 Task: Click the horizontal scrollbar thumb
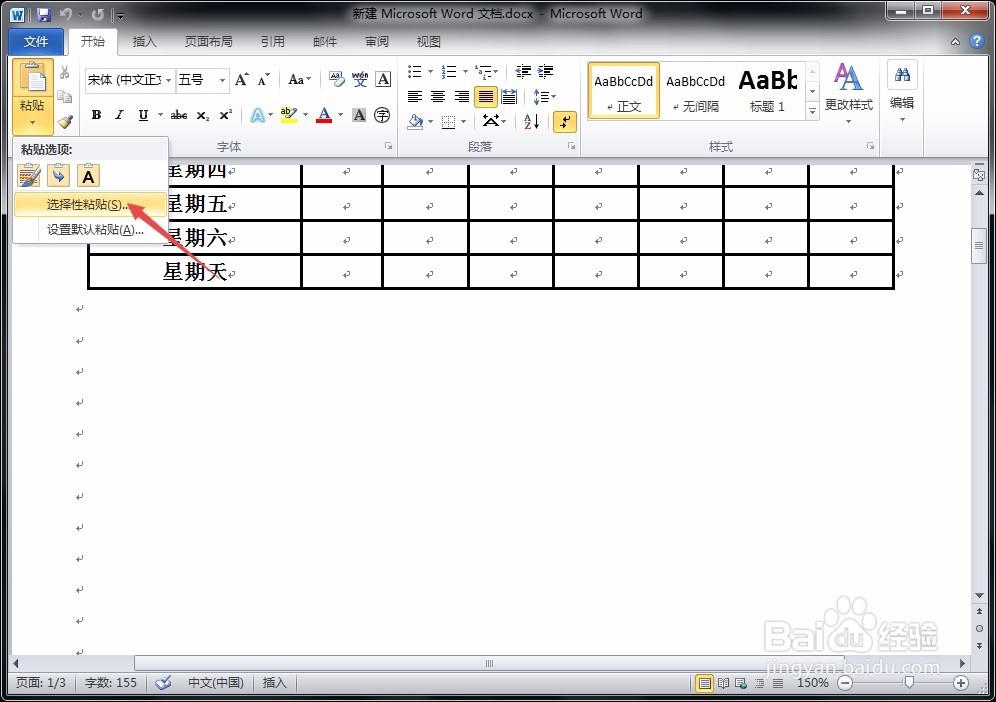pyautogui.click(x=489, y=663)
